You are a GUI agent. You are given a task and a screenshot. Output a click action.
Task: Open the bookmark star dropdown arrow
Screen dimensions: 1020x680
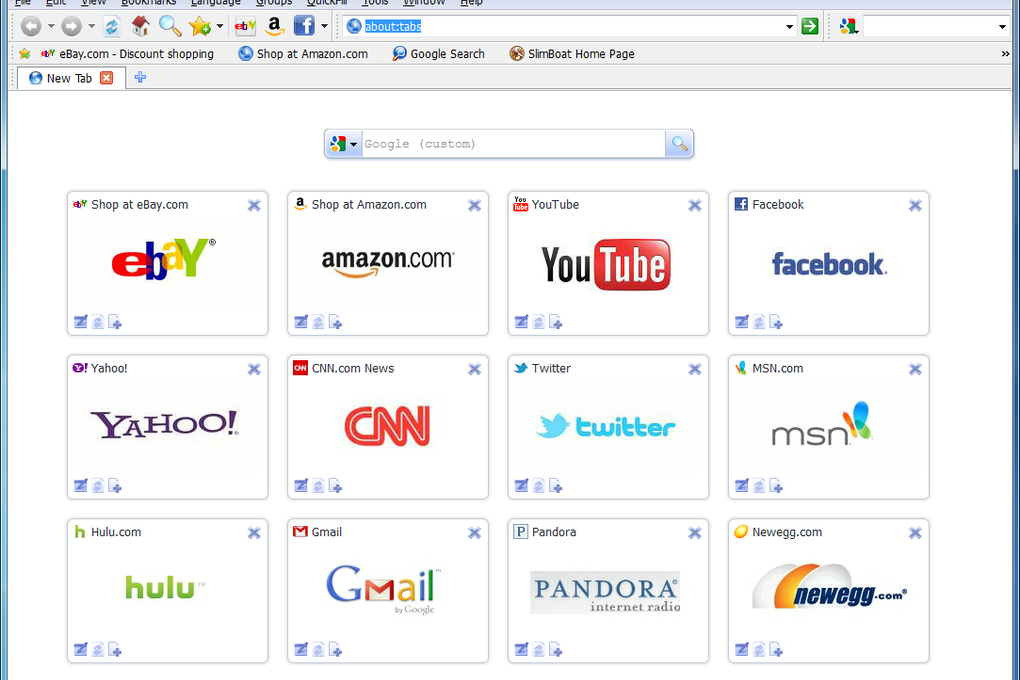point(220,27)
